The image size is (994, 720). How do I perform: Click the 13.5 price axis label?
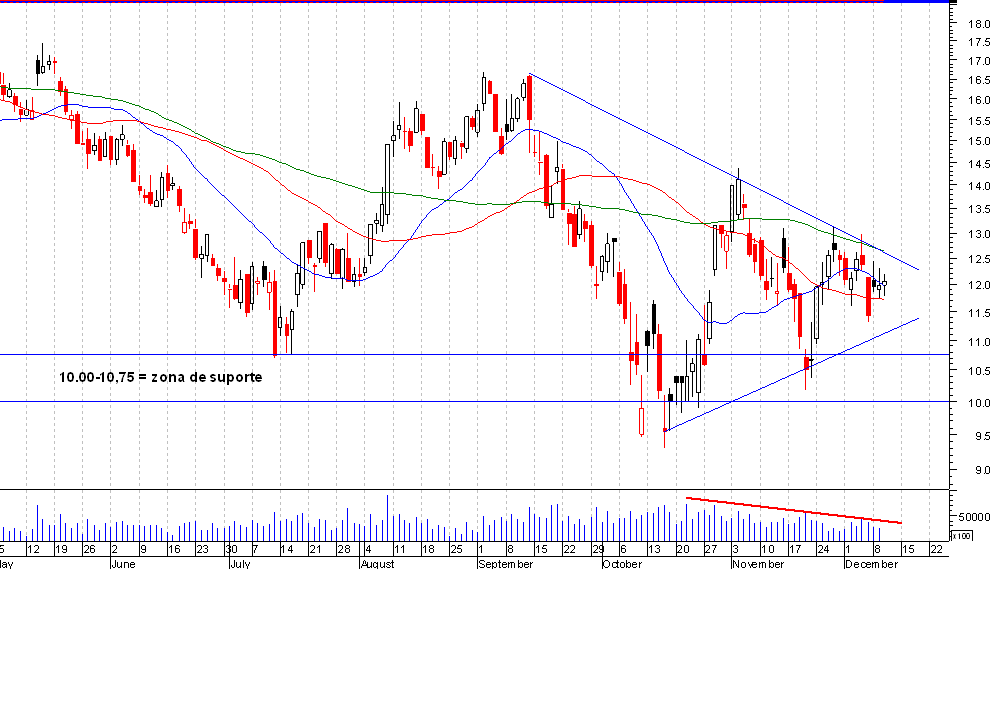(x=979, y=210)
